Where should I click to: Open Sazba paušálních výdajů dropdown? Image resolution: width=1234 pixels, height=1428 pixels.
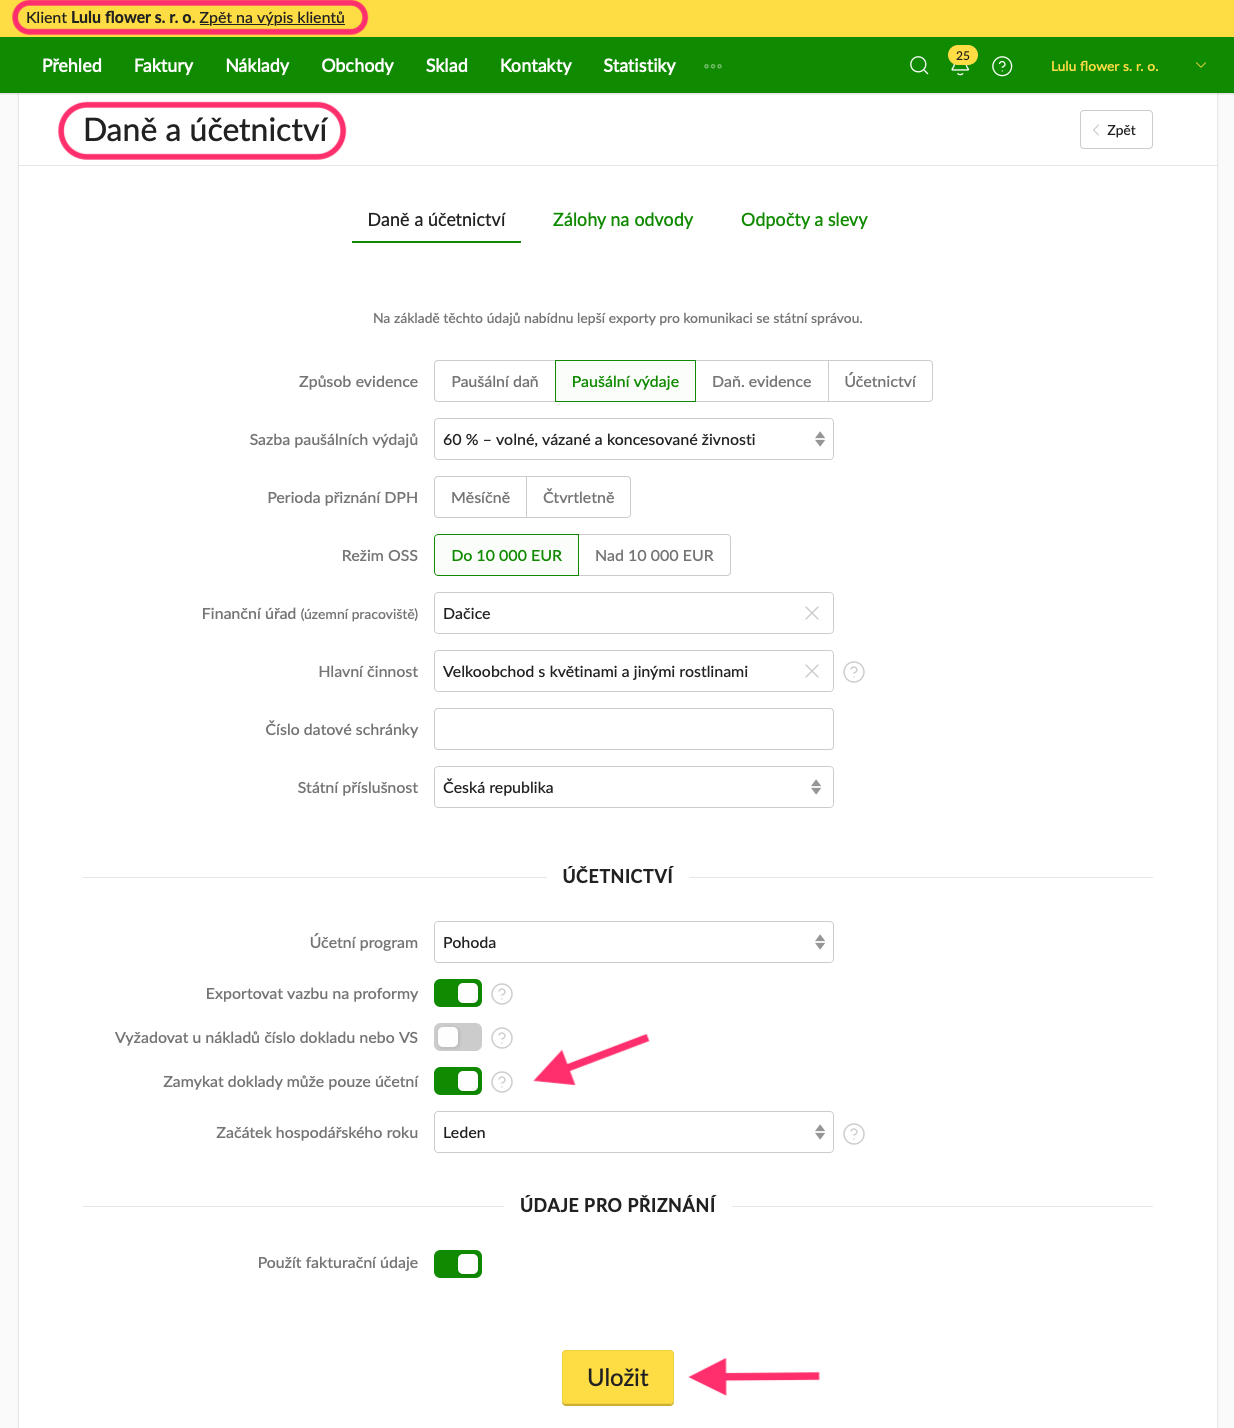click(x=633, y=439)
